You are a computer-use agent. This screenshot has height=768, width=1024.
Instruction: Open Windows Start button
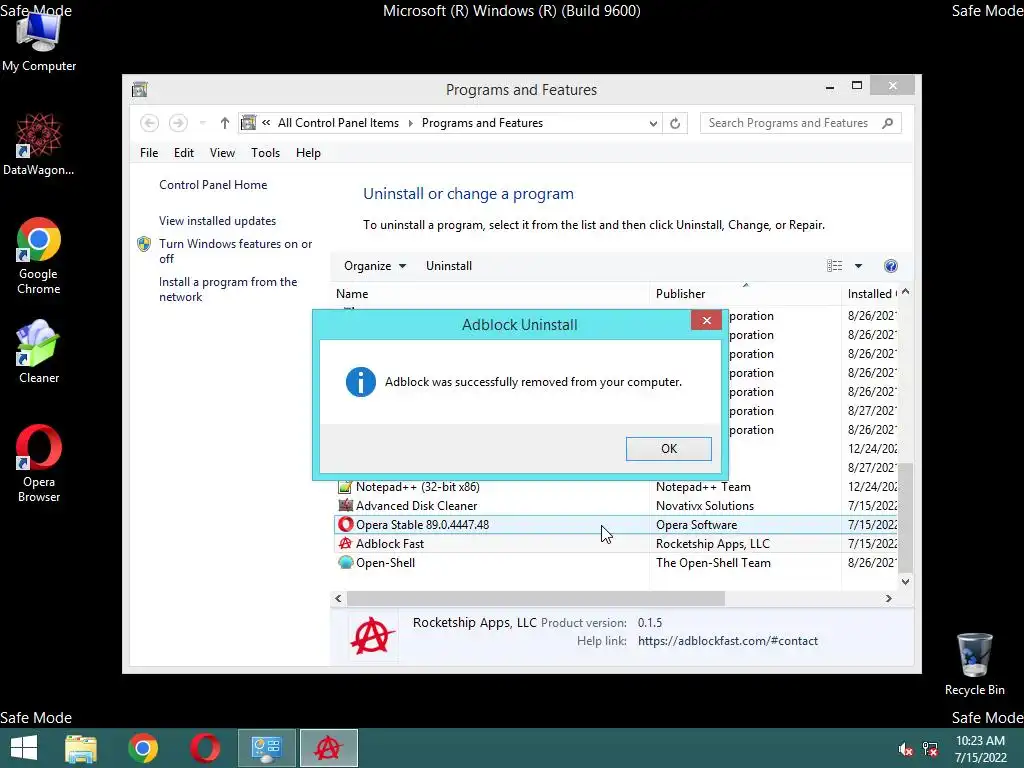tap(24, 748)
